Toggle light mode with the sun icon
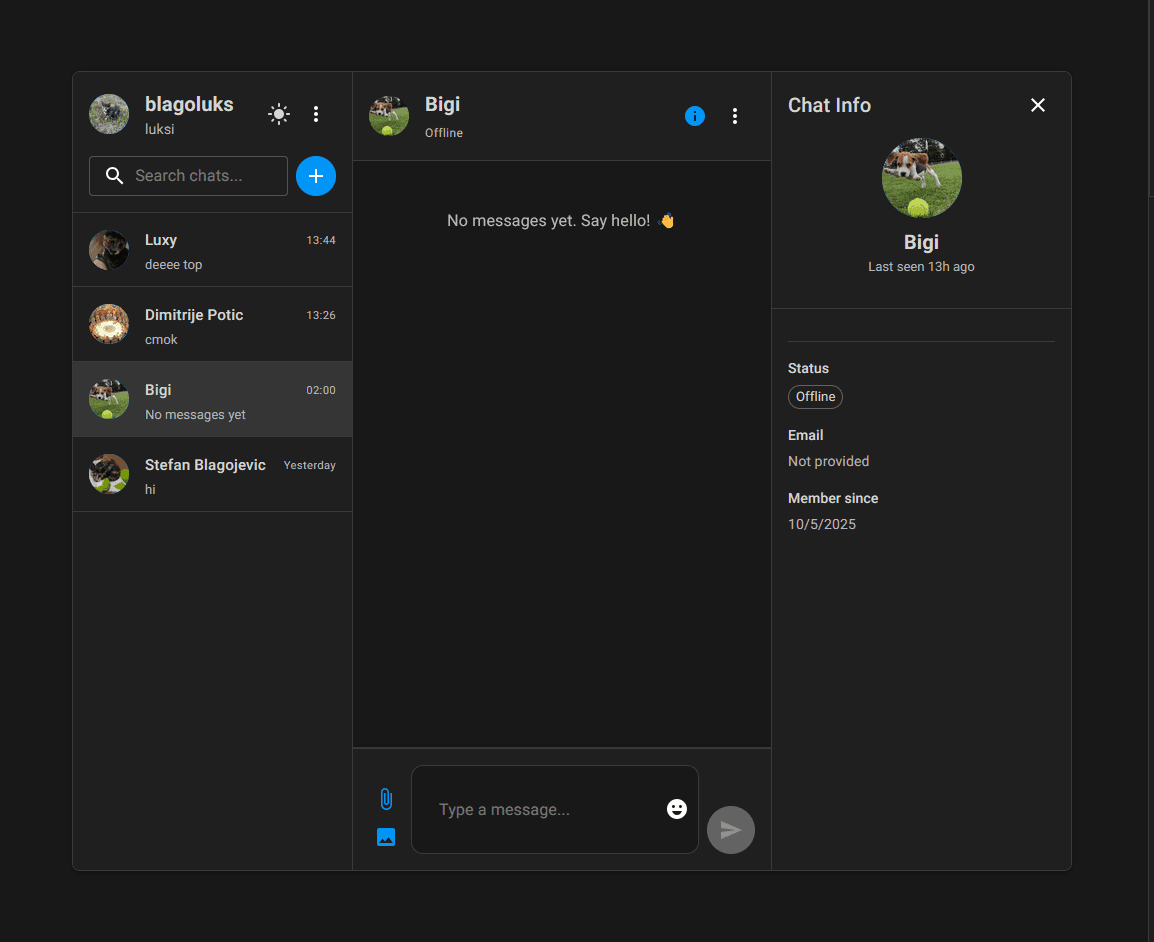Viewport: 1154px width, 942px height. click(x=279, y=114)
